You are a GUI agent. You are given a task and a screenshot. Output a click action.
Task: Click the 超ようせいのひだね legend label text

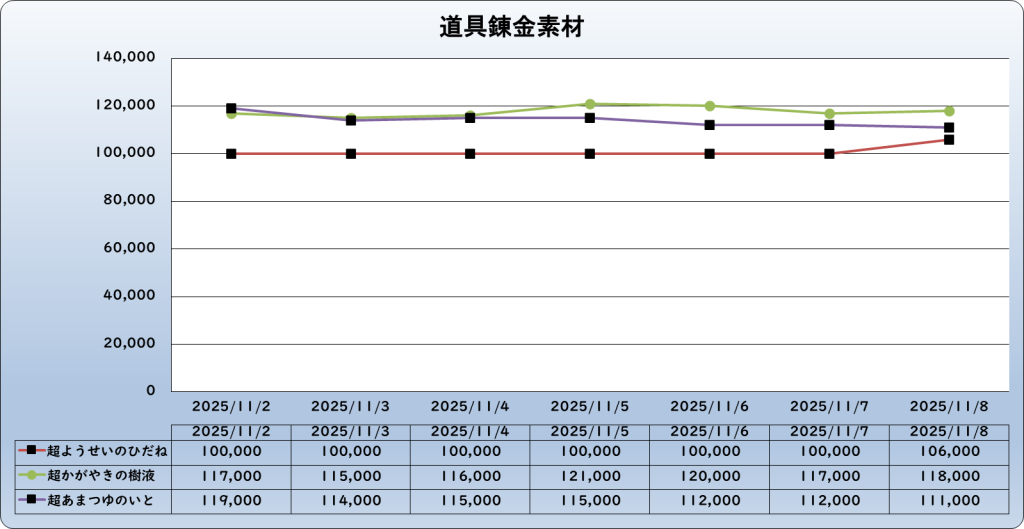click(x=106, y=451)
